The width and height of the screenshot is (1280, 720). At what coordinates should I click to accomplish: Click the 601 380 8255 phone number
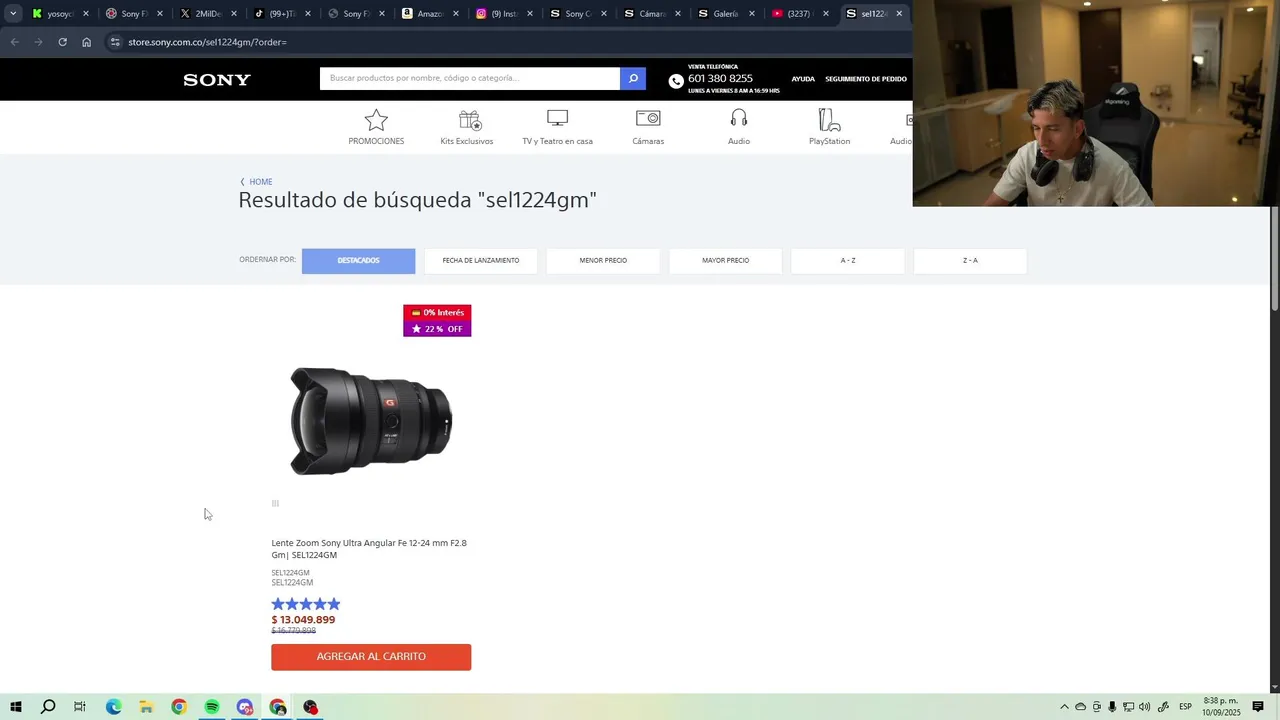pyautogui.click(x=720, y=79)
